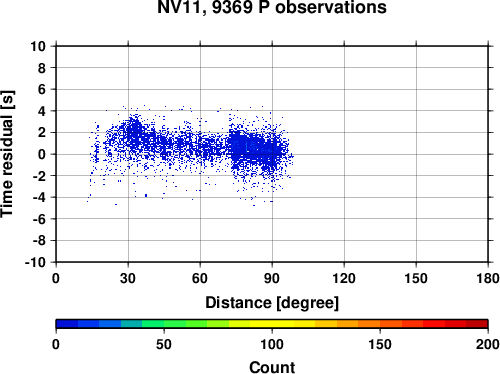Click the y-axis tick label -10
Image resolution: width=500 pixels, height=374 pixels.
tap(35, 262)
